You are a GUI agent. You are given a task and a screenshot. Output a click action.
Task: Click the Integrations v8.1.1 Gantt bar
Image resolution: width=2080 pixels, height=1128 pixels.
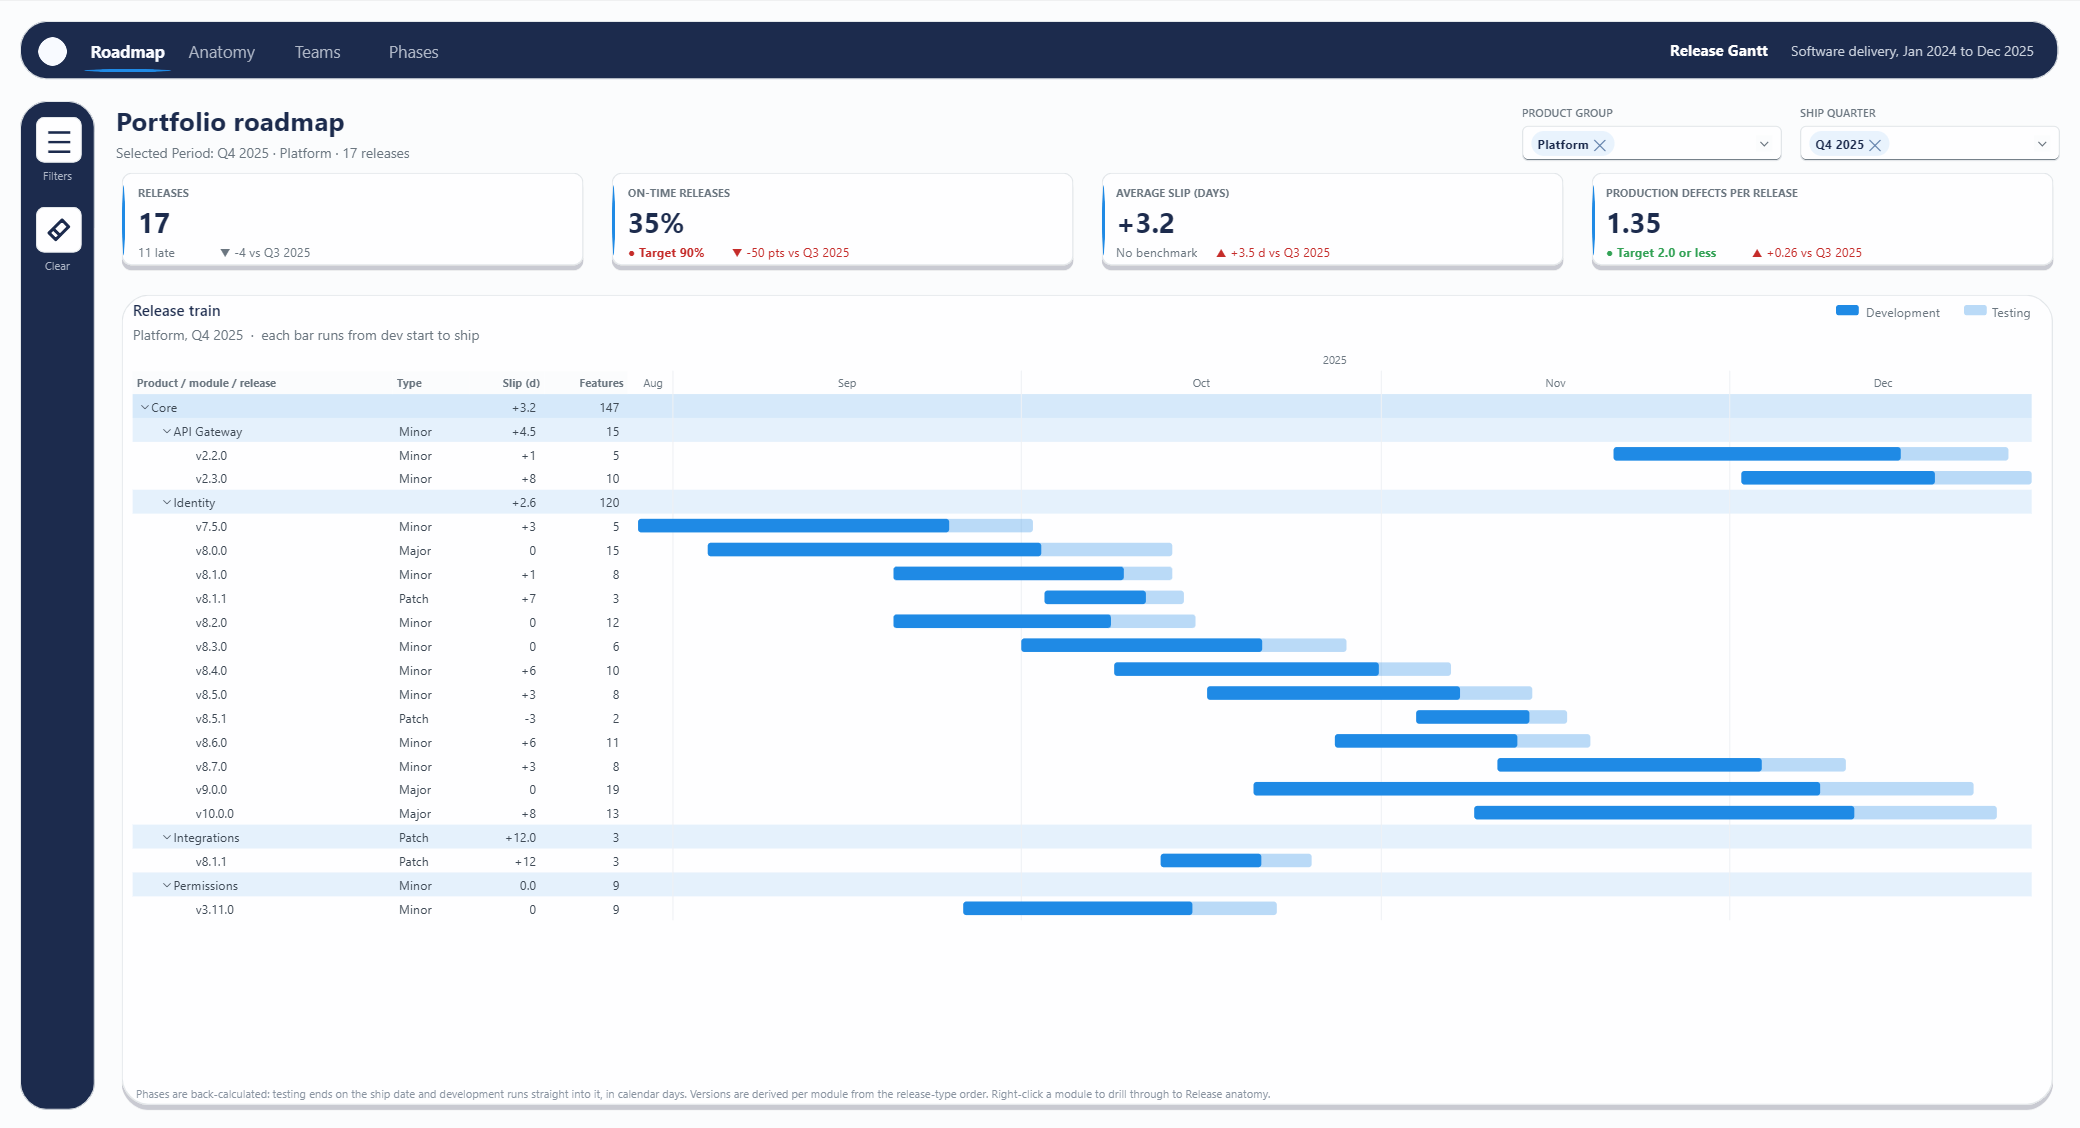point(1236,860)
